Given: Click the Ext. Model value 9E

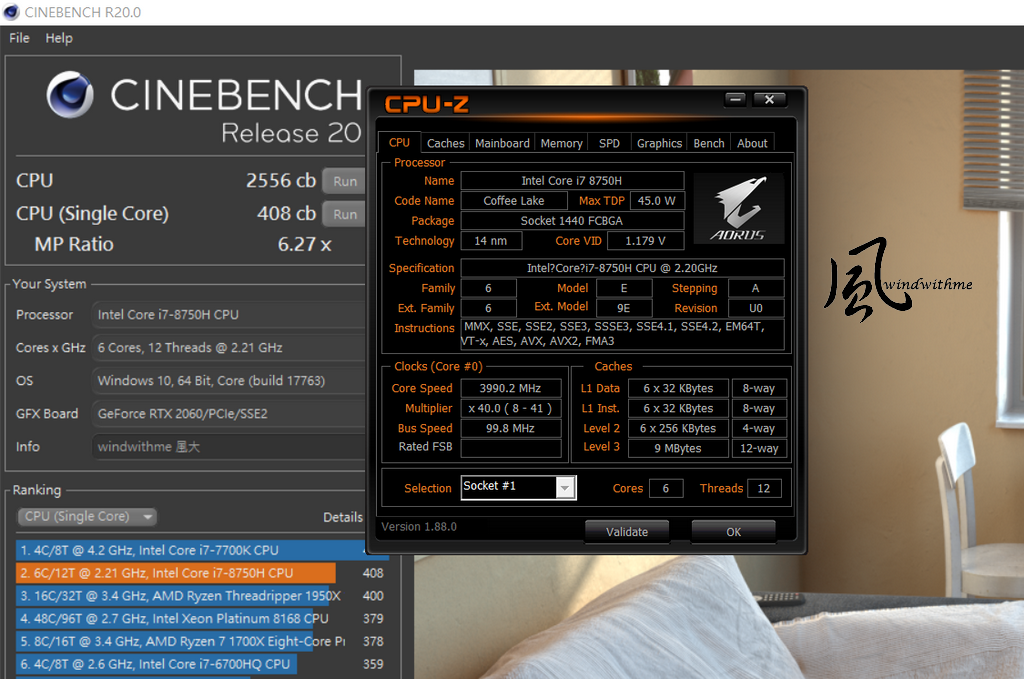Looking at the screenshot, I should [x=624, y=308].
